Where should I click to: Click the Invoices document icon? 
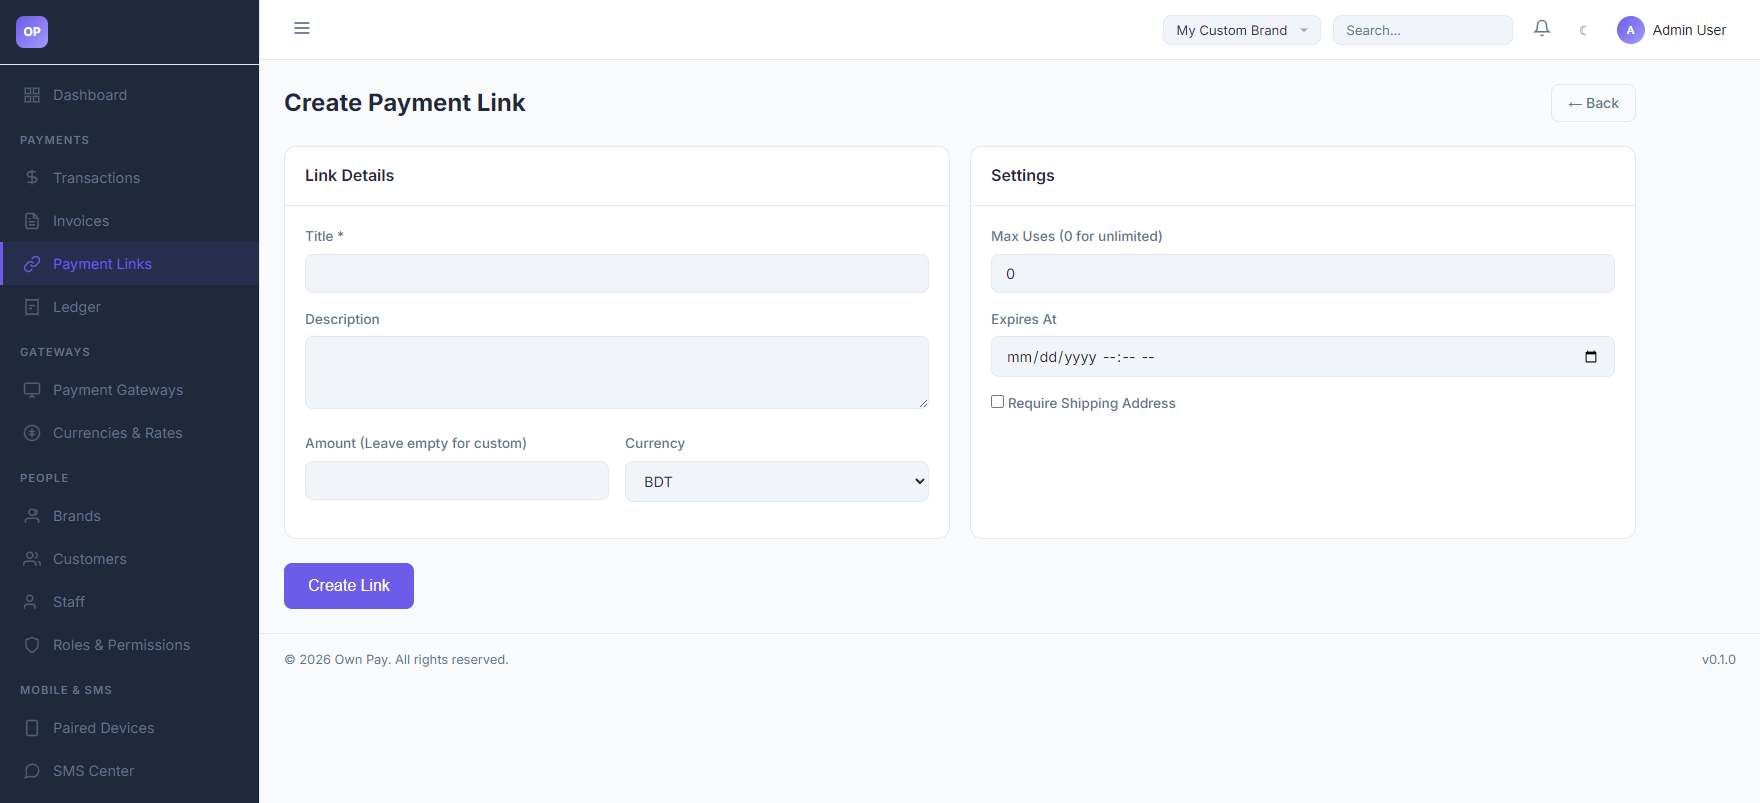pyautogui.click(x=32, y=221)
